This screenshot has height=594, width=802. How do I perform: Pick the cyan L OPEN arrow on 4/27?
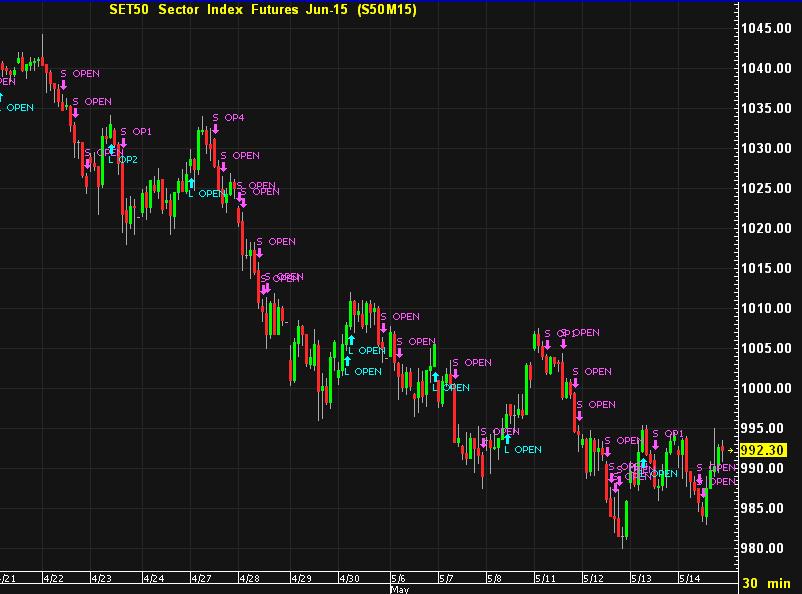191,182
